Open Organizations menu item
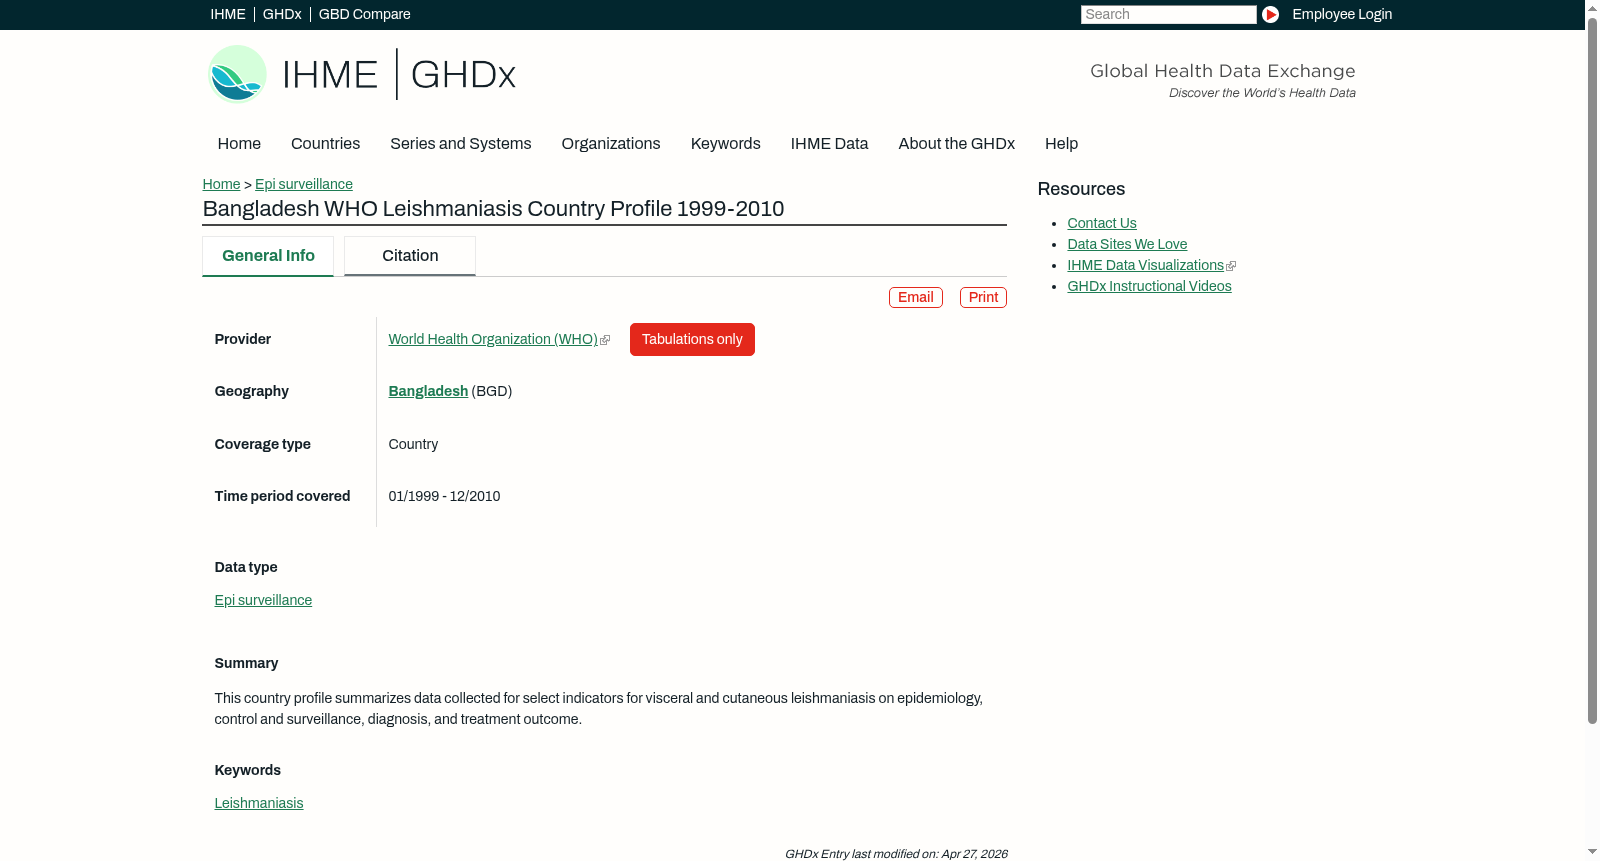 click(611, 143)
